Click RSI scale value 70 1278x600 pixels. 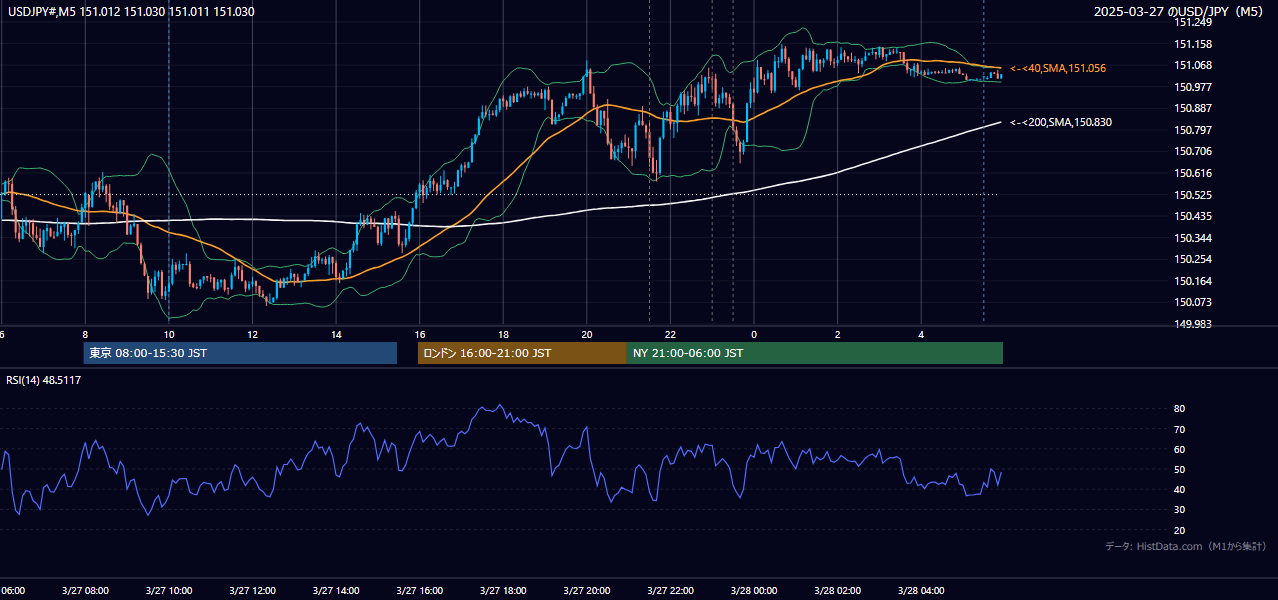[1179, 429]
